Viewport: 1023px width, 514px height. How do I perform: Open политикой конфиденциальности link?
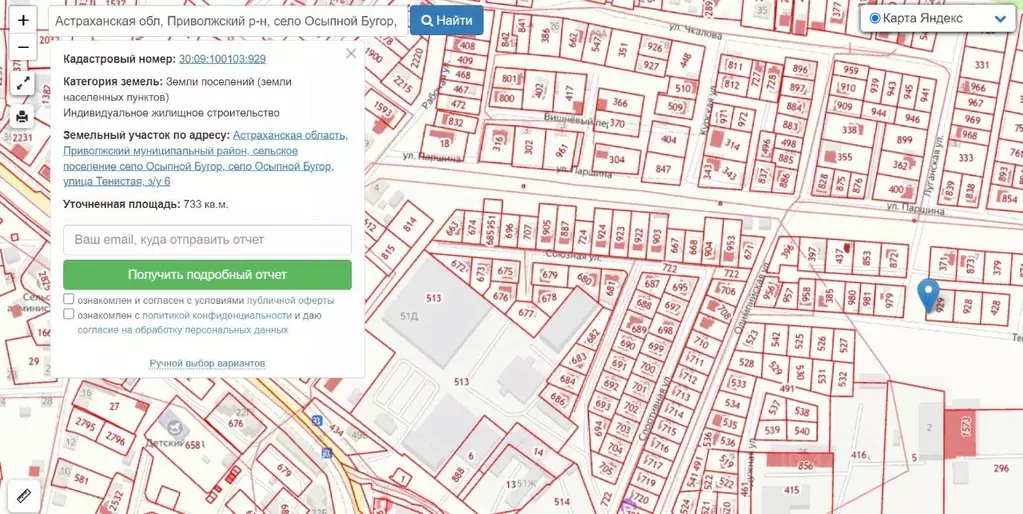click(x=217, y=316)
